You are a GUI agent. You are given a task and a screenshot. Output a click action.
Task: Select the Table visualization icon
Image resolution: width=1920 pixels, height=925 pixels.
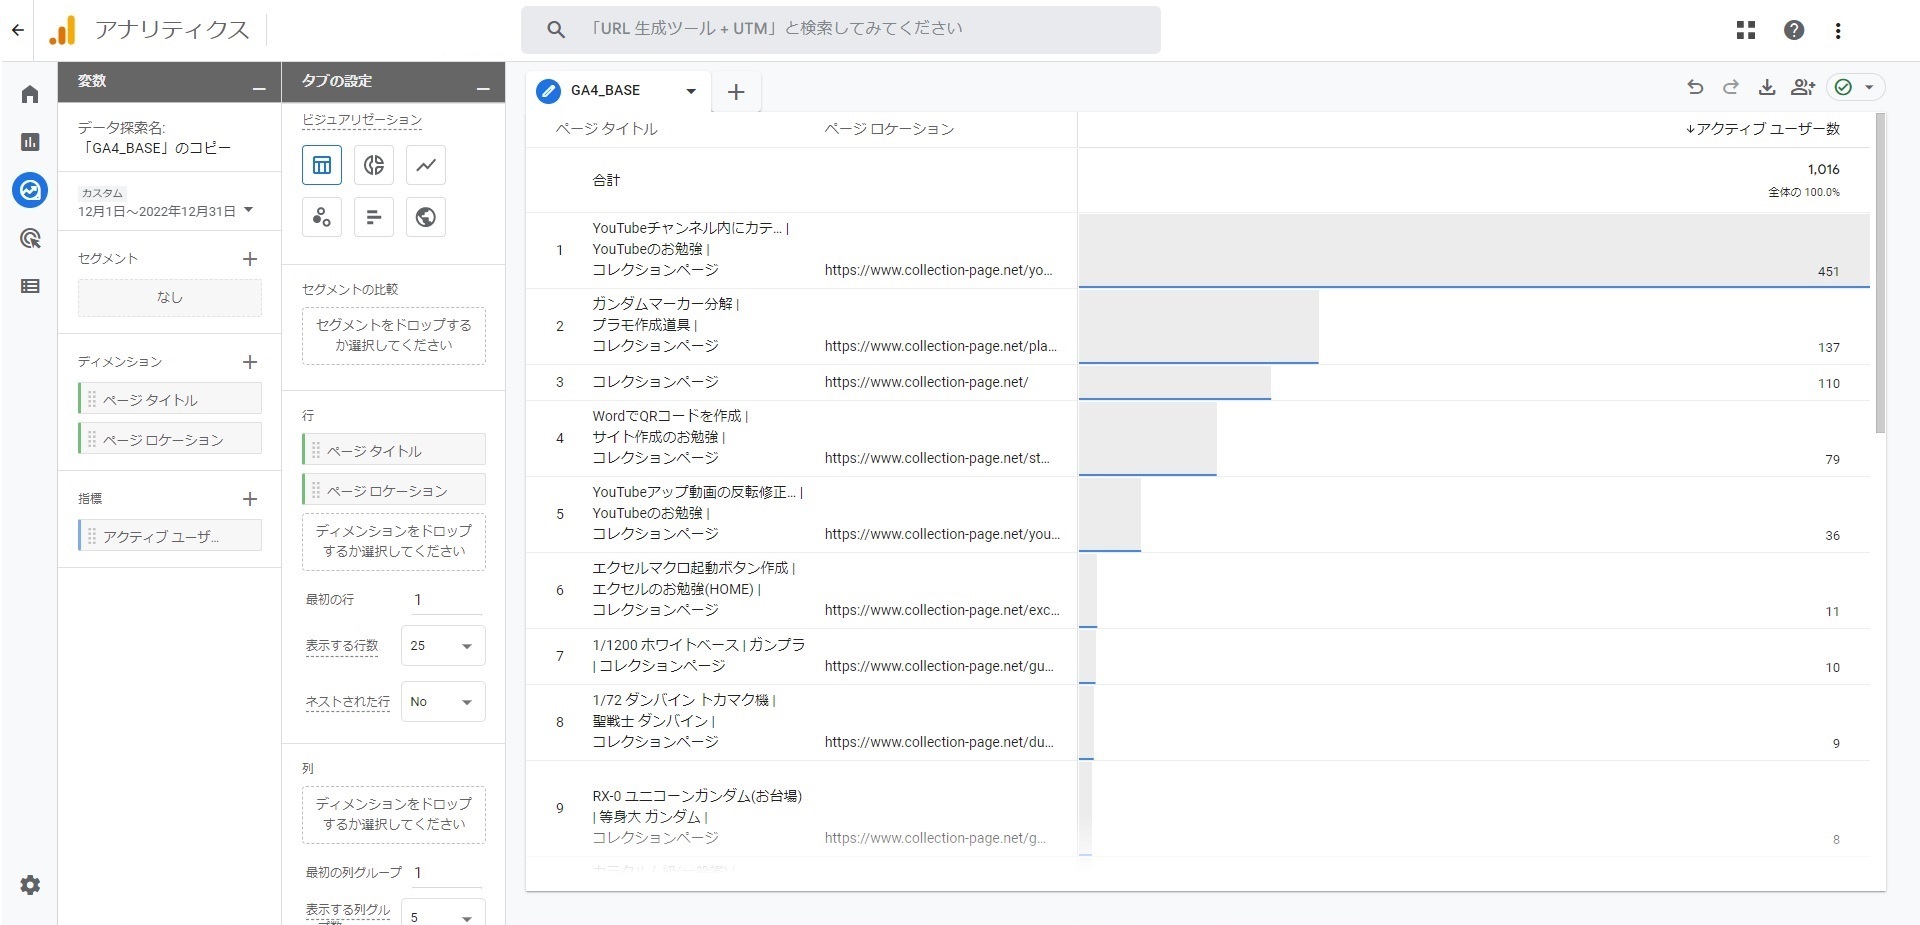pos(322,165)
